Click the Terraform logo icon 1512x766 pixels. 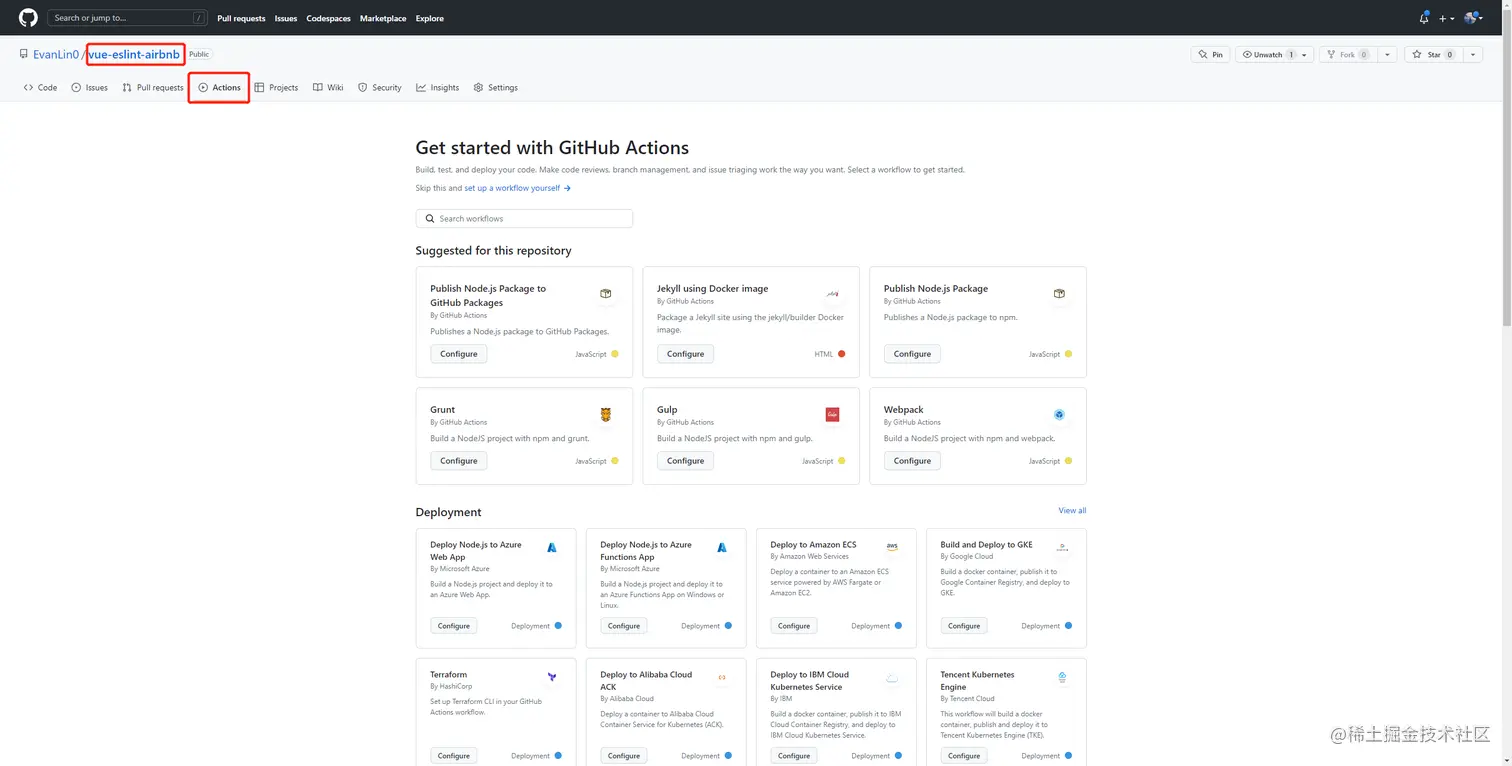552,678
